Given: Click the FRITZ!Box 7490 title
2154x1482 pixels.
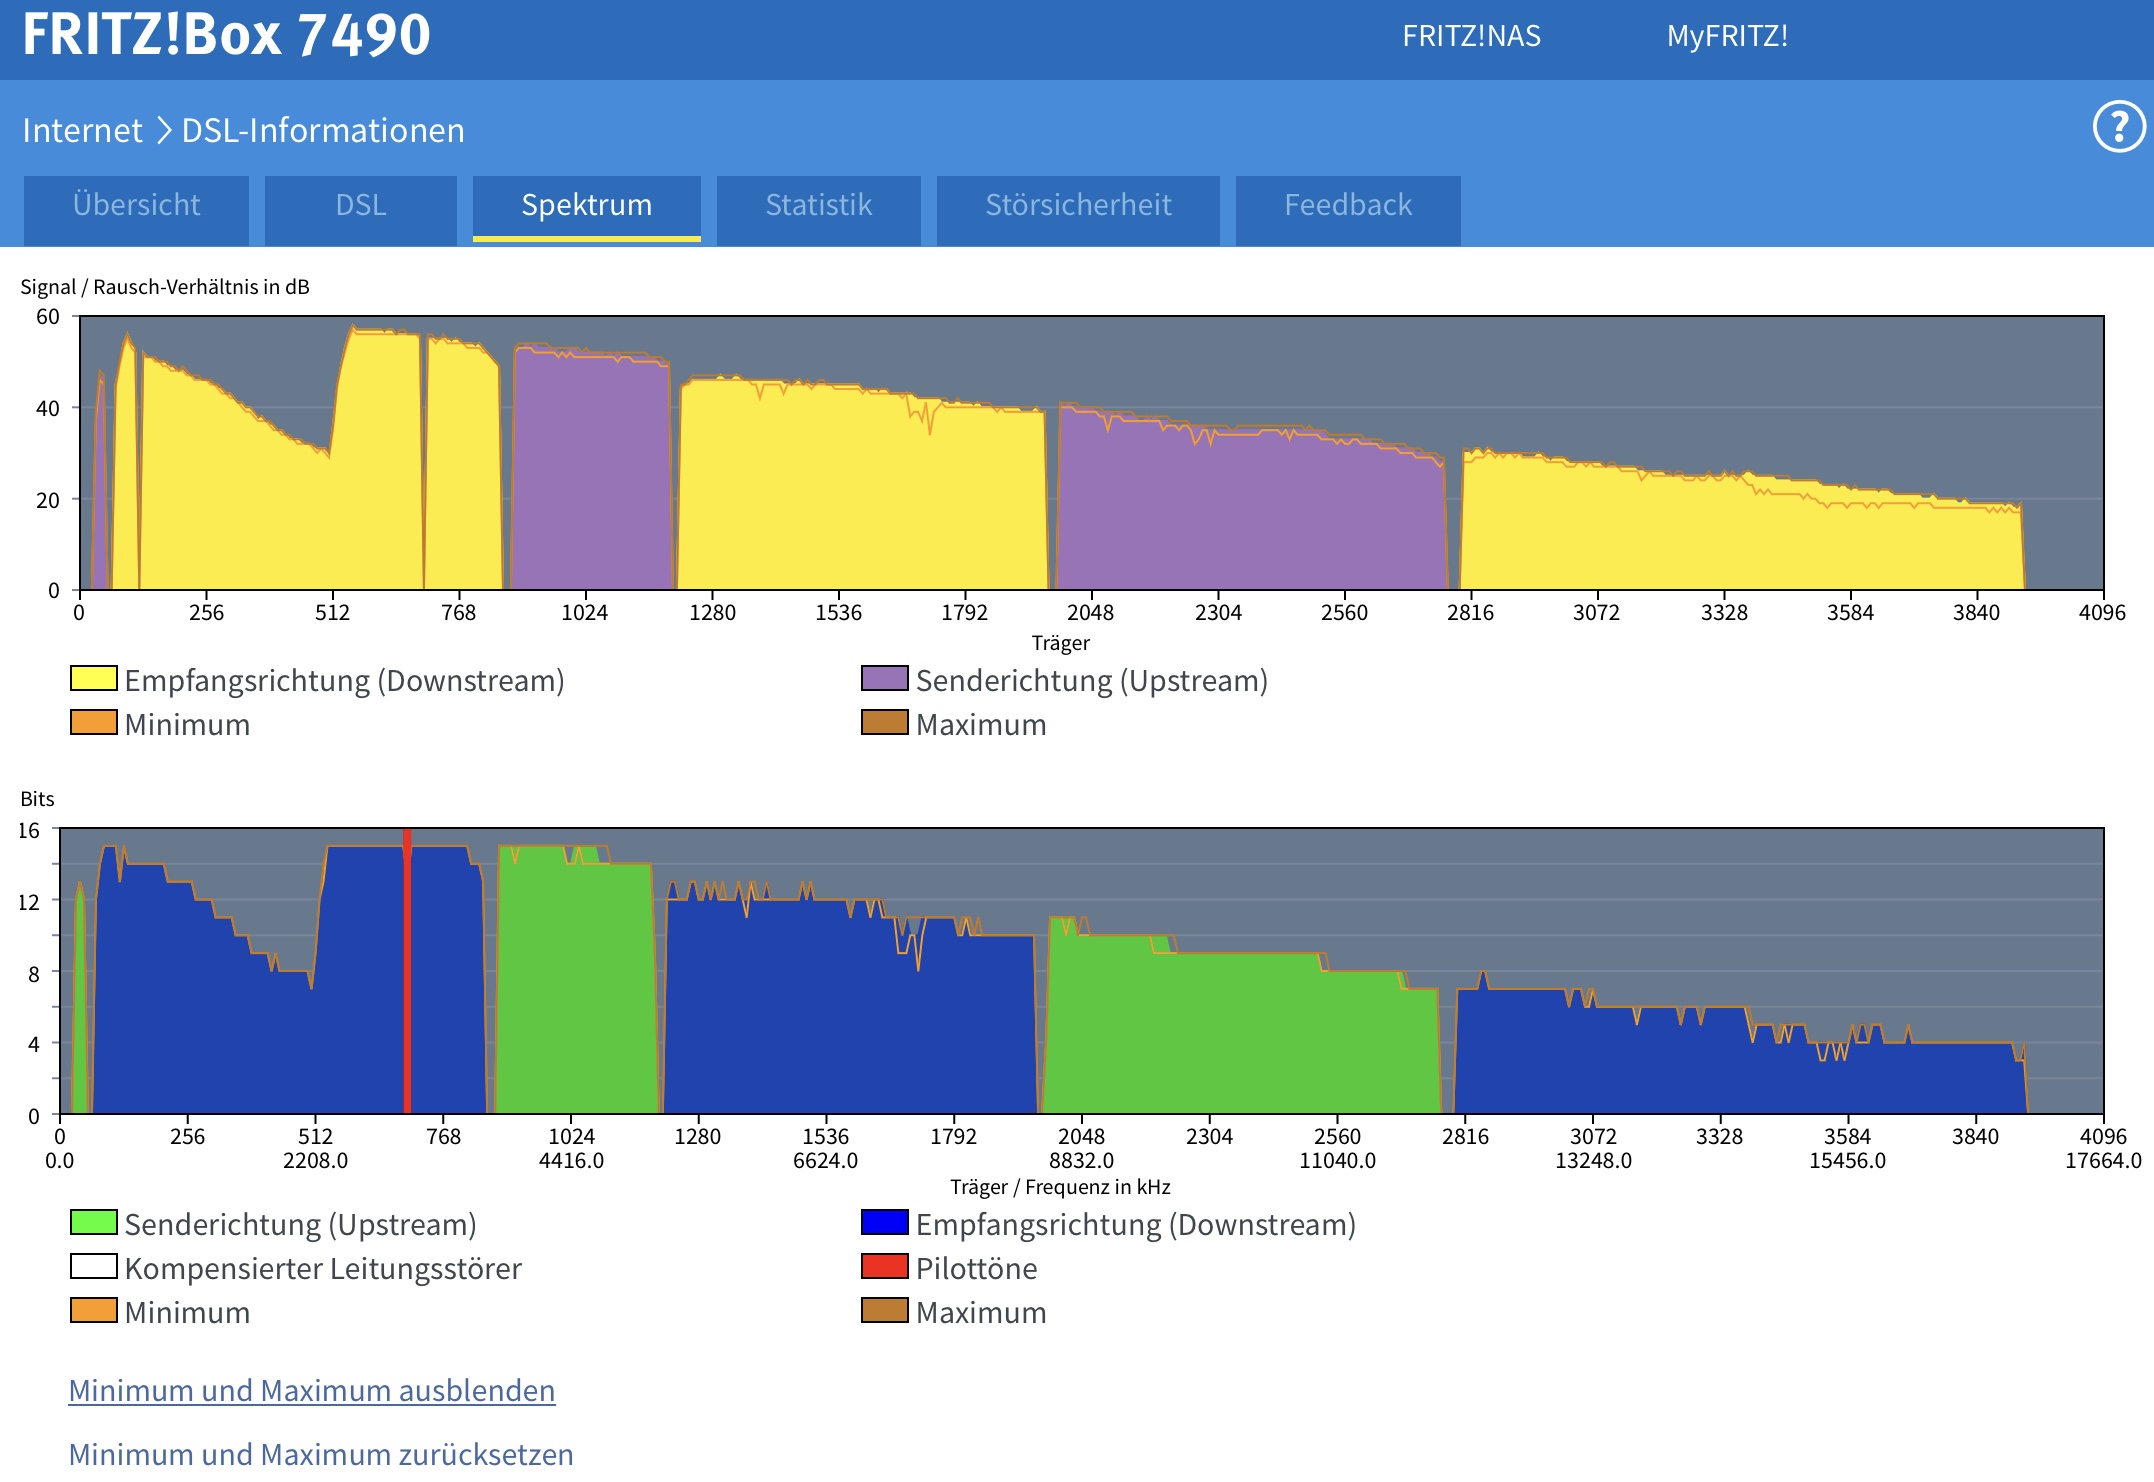Looking at the screenshot, I should tap(226, 35).
